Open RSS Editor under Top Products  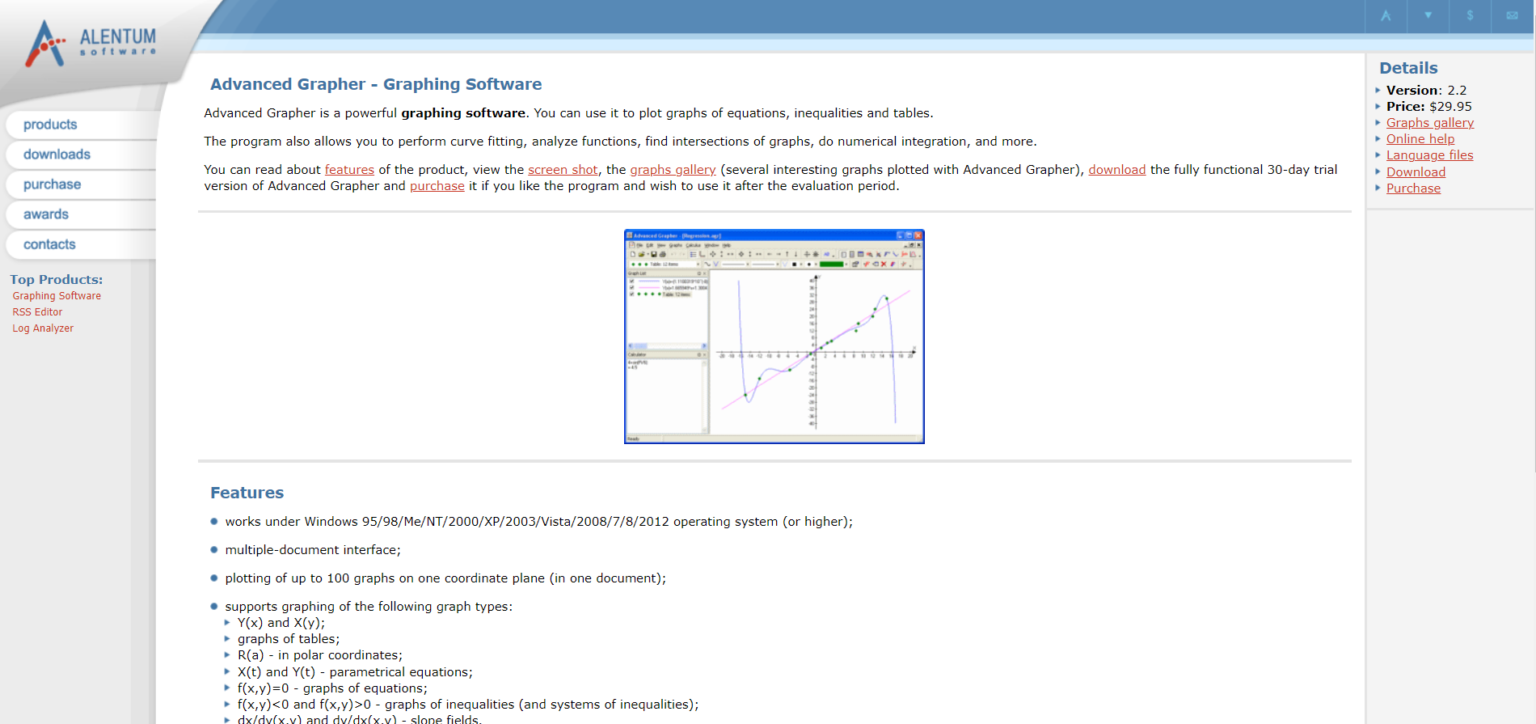coord(37,312)
